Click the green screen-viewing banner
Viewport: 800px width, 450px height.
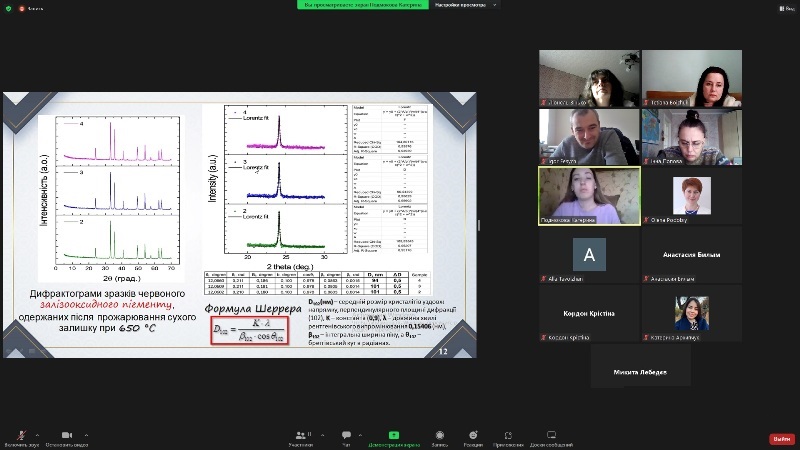click(363, 5)
